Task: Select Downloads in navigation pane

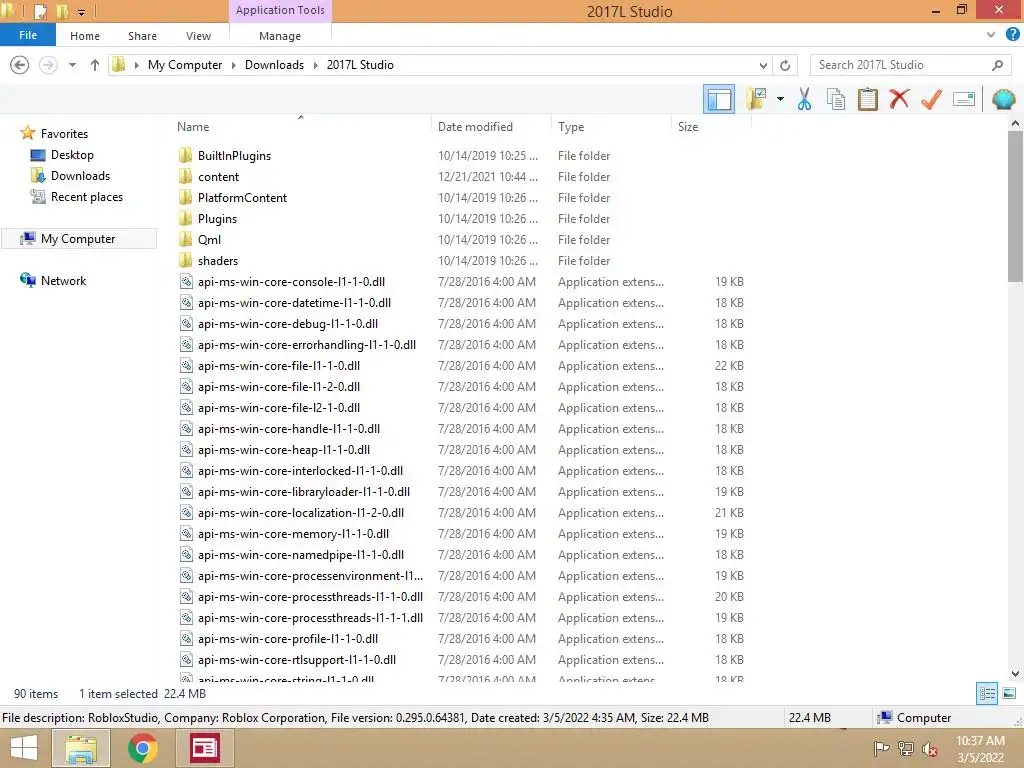Action: click(x=80, y=176)
